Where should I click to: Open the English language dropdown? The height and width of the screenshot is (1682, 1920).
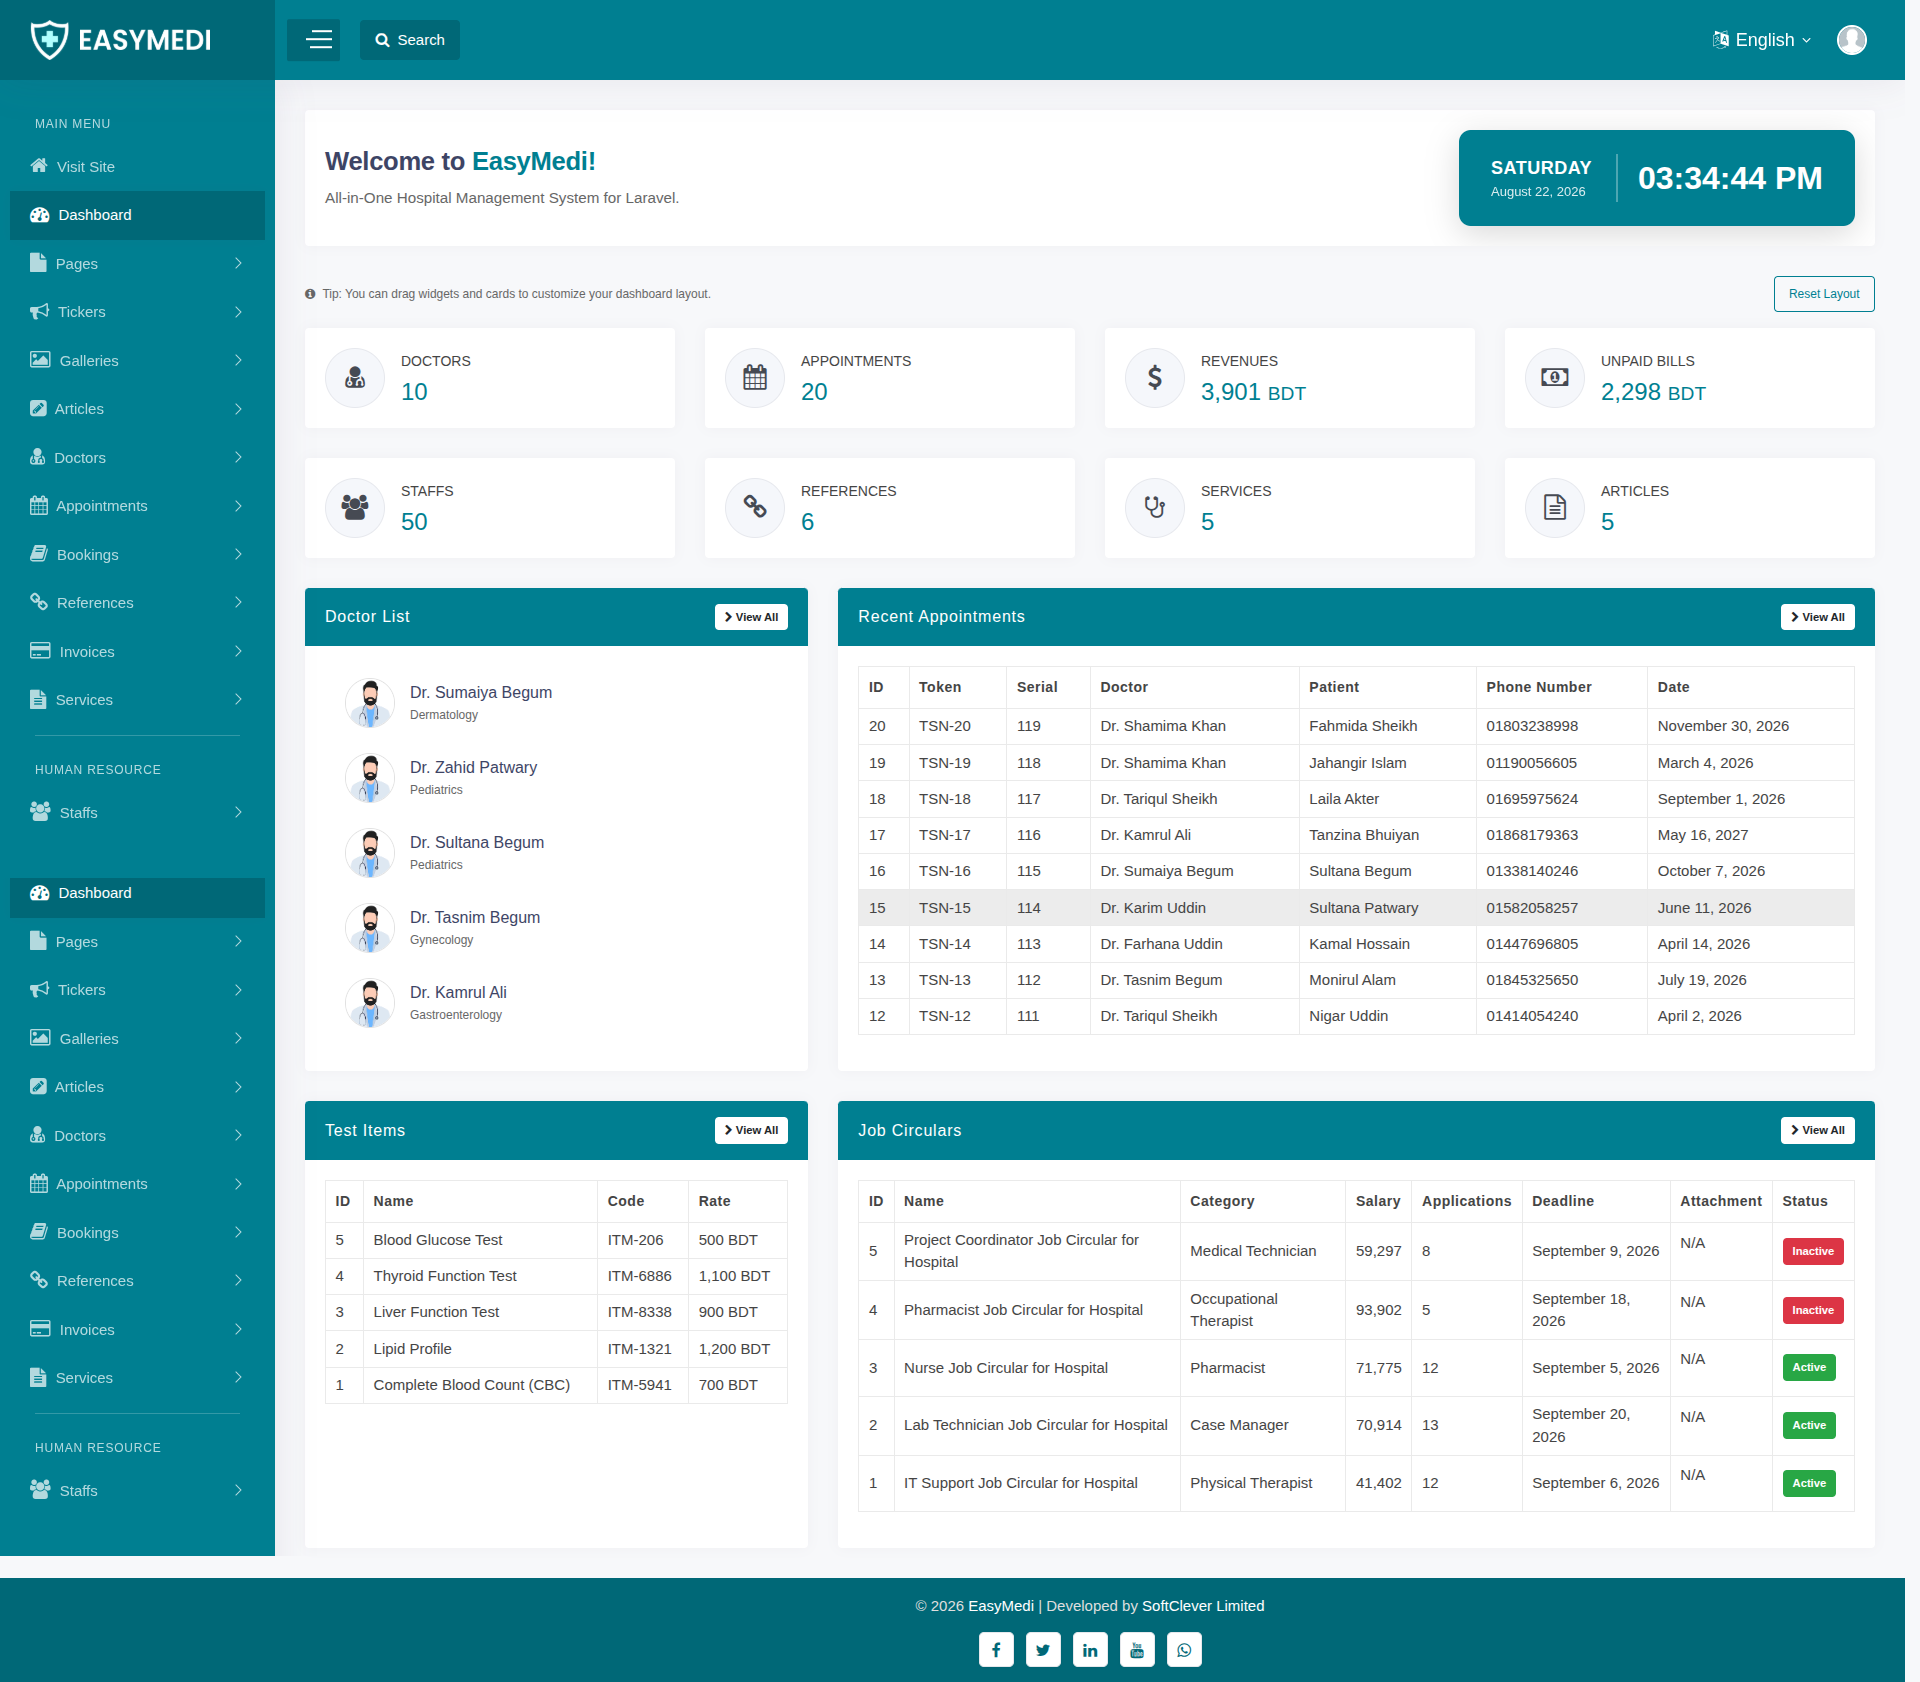(x=1762, y=40)
